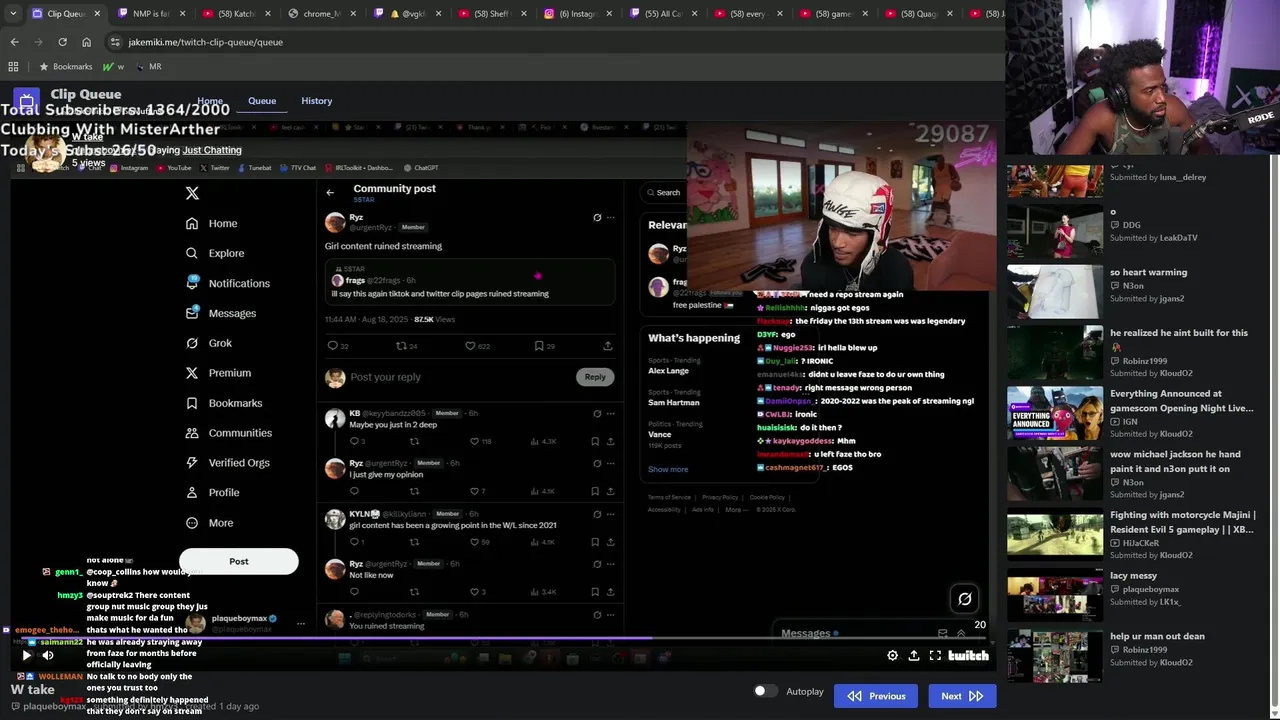Open the Bookmarks folder
Image resolution: width=1280 pixels, height=720 pixels.
pos(65,66)
